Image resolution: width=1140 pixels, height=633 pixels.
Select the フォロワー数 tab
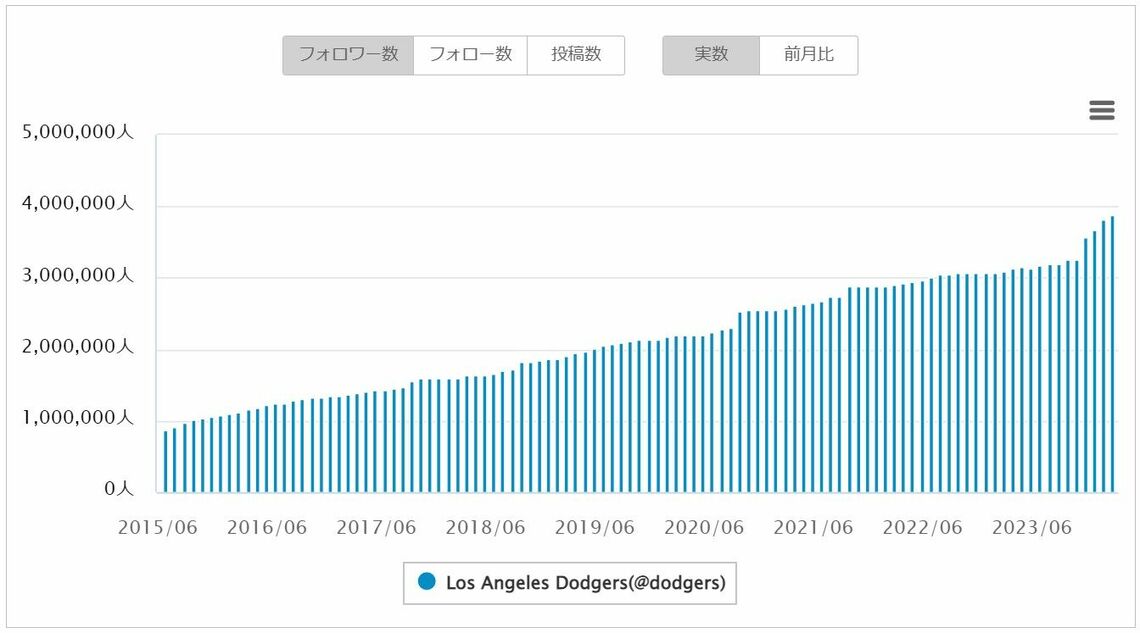click(x=348, y=55)
